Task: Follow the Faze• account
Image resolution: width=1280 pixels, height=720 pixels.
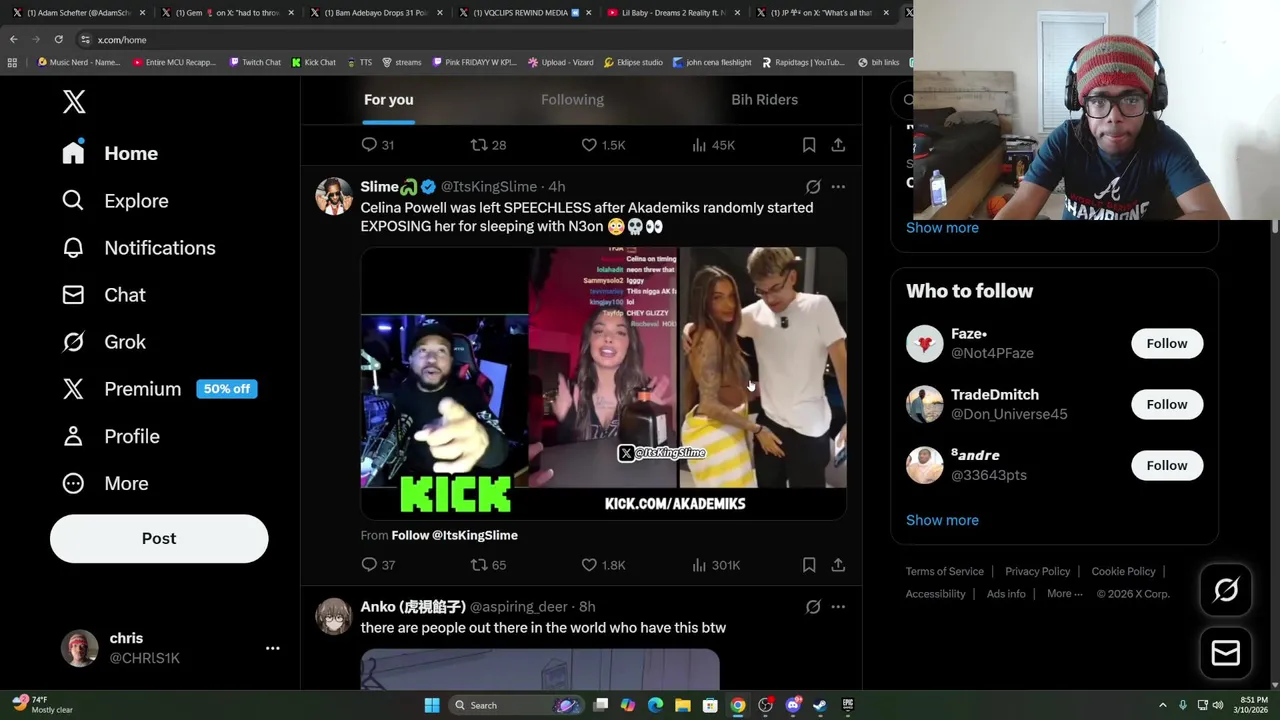Action: click(x=1167, y=343)
